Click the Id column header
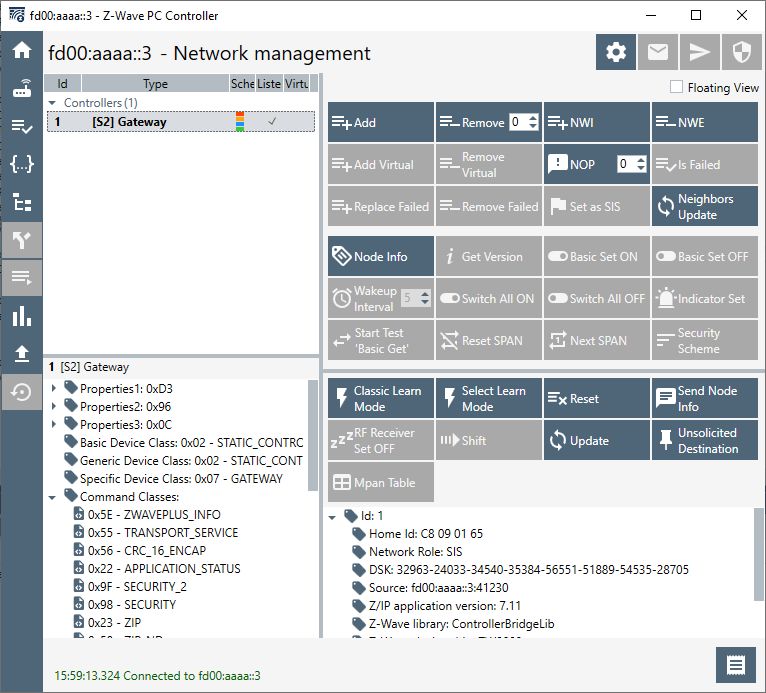This screenshot has width=766, height=693. pyautogui.click(x=63, y=84)
